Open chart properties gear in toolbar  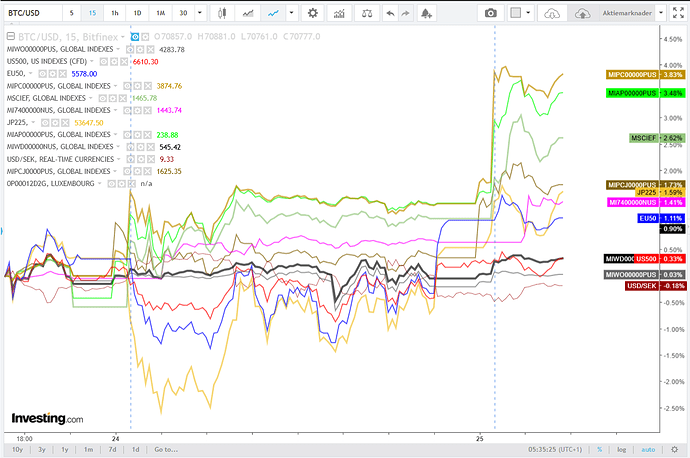[312, 13]
